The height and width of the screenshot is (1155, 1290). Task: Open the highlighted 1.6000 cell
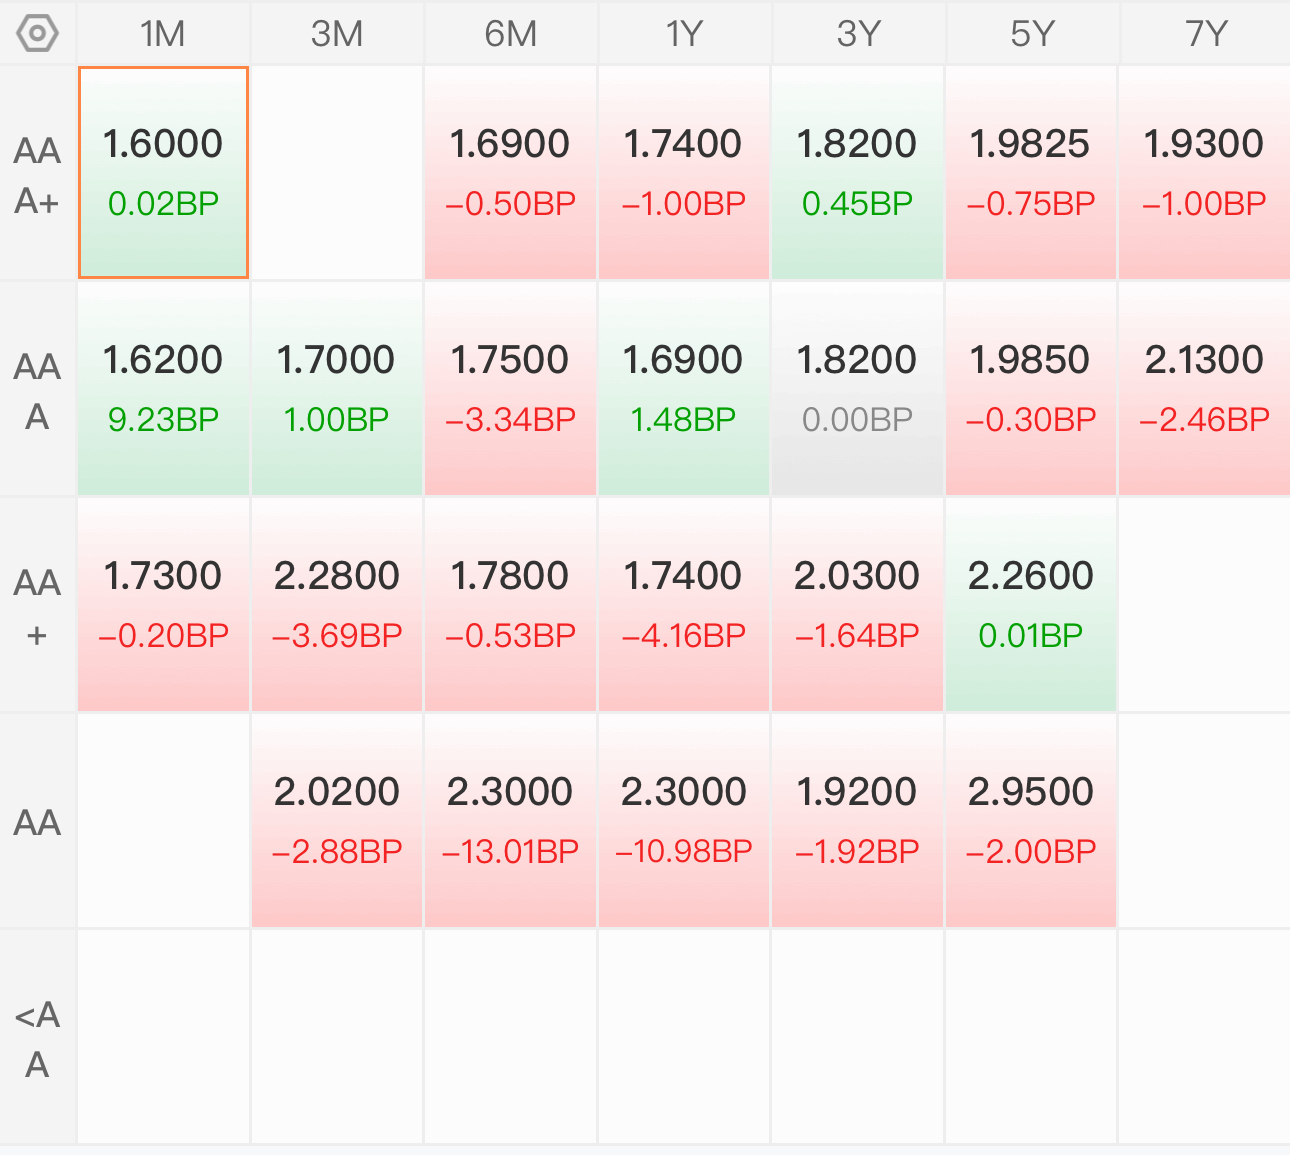(x=163, y=173)
